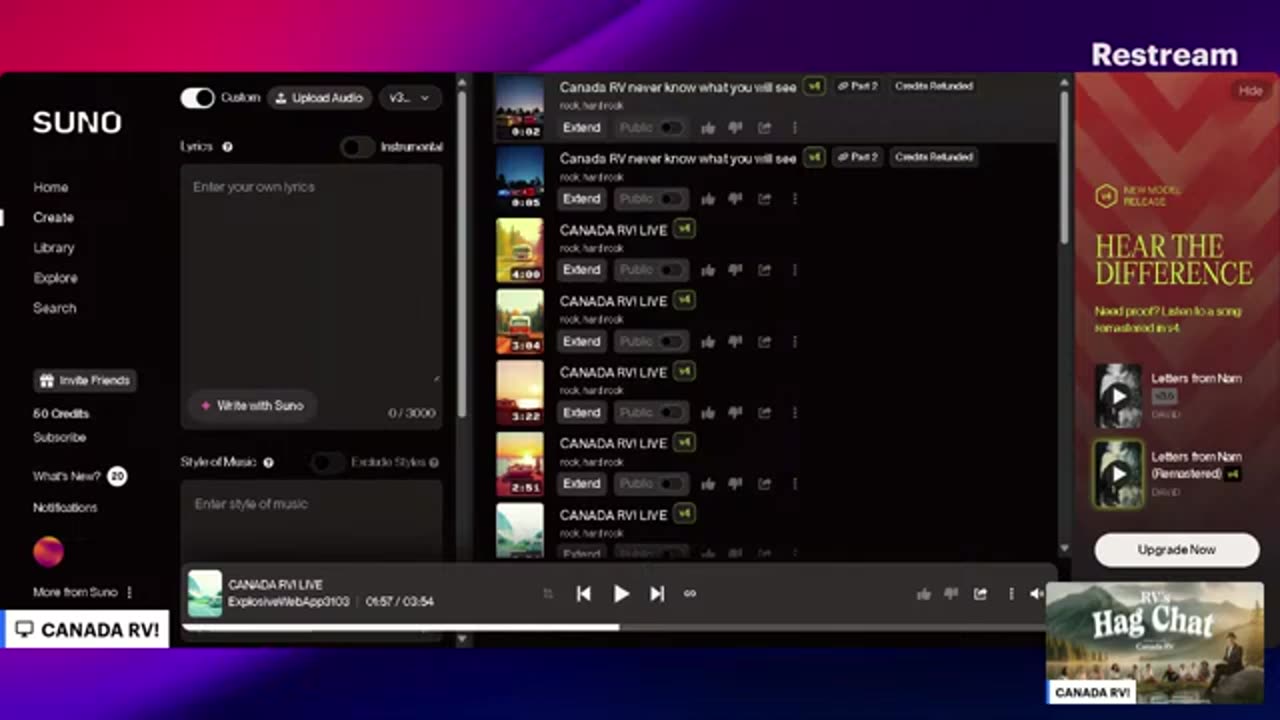1280x720 pixels.
Task: Toggle Public on the 2:51 track
Action: point(671,483)
